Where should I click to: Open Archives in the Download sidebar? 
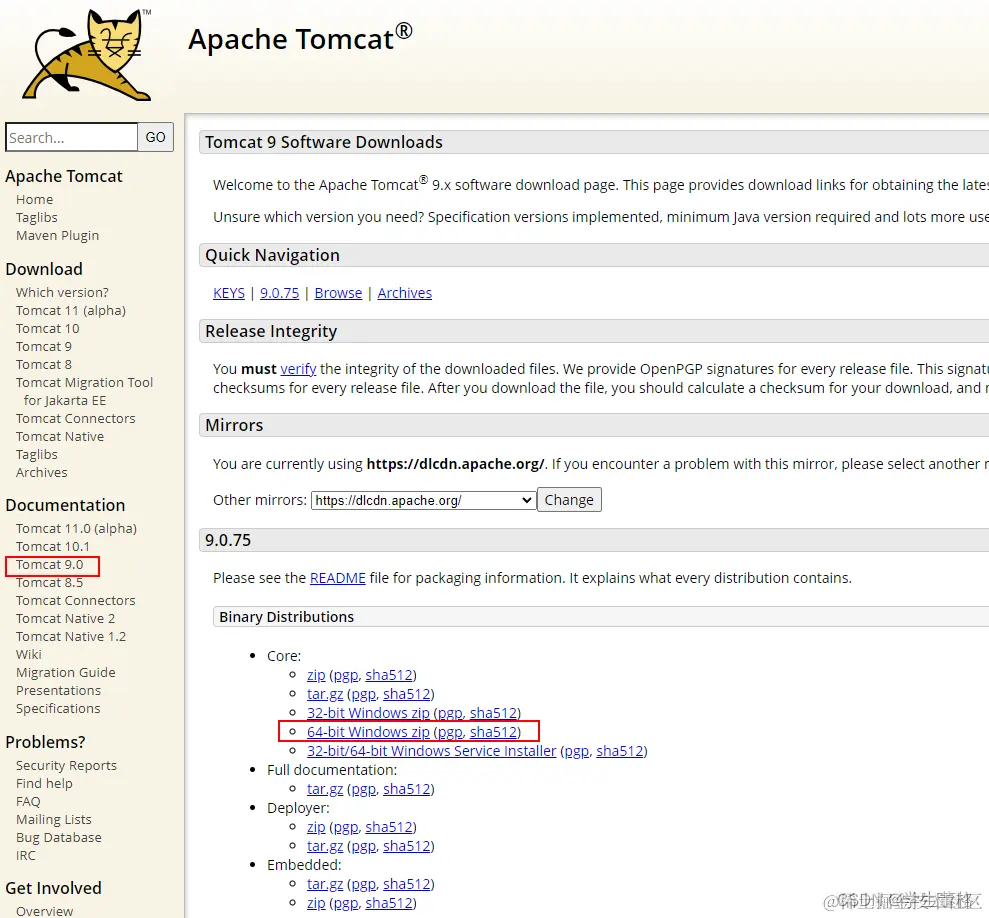[42, 472]
